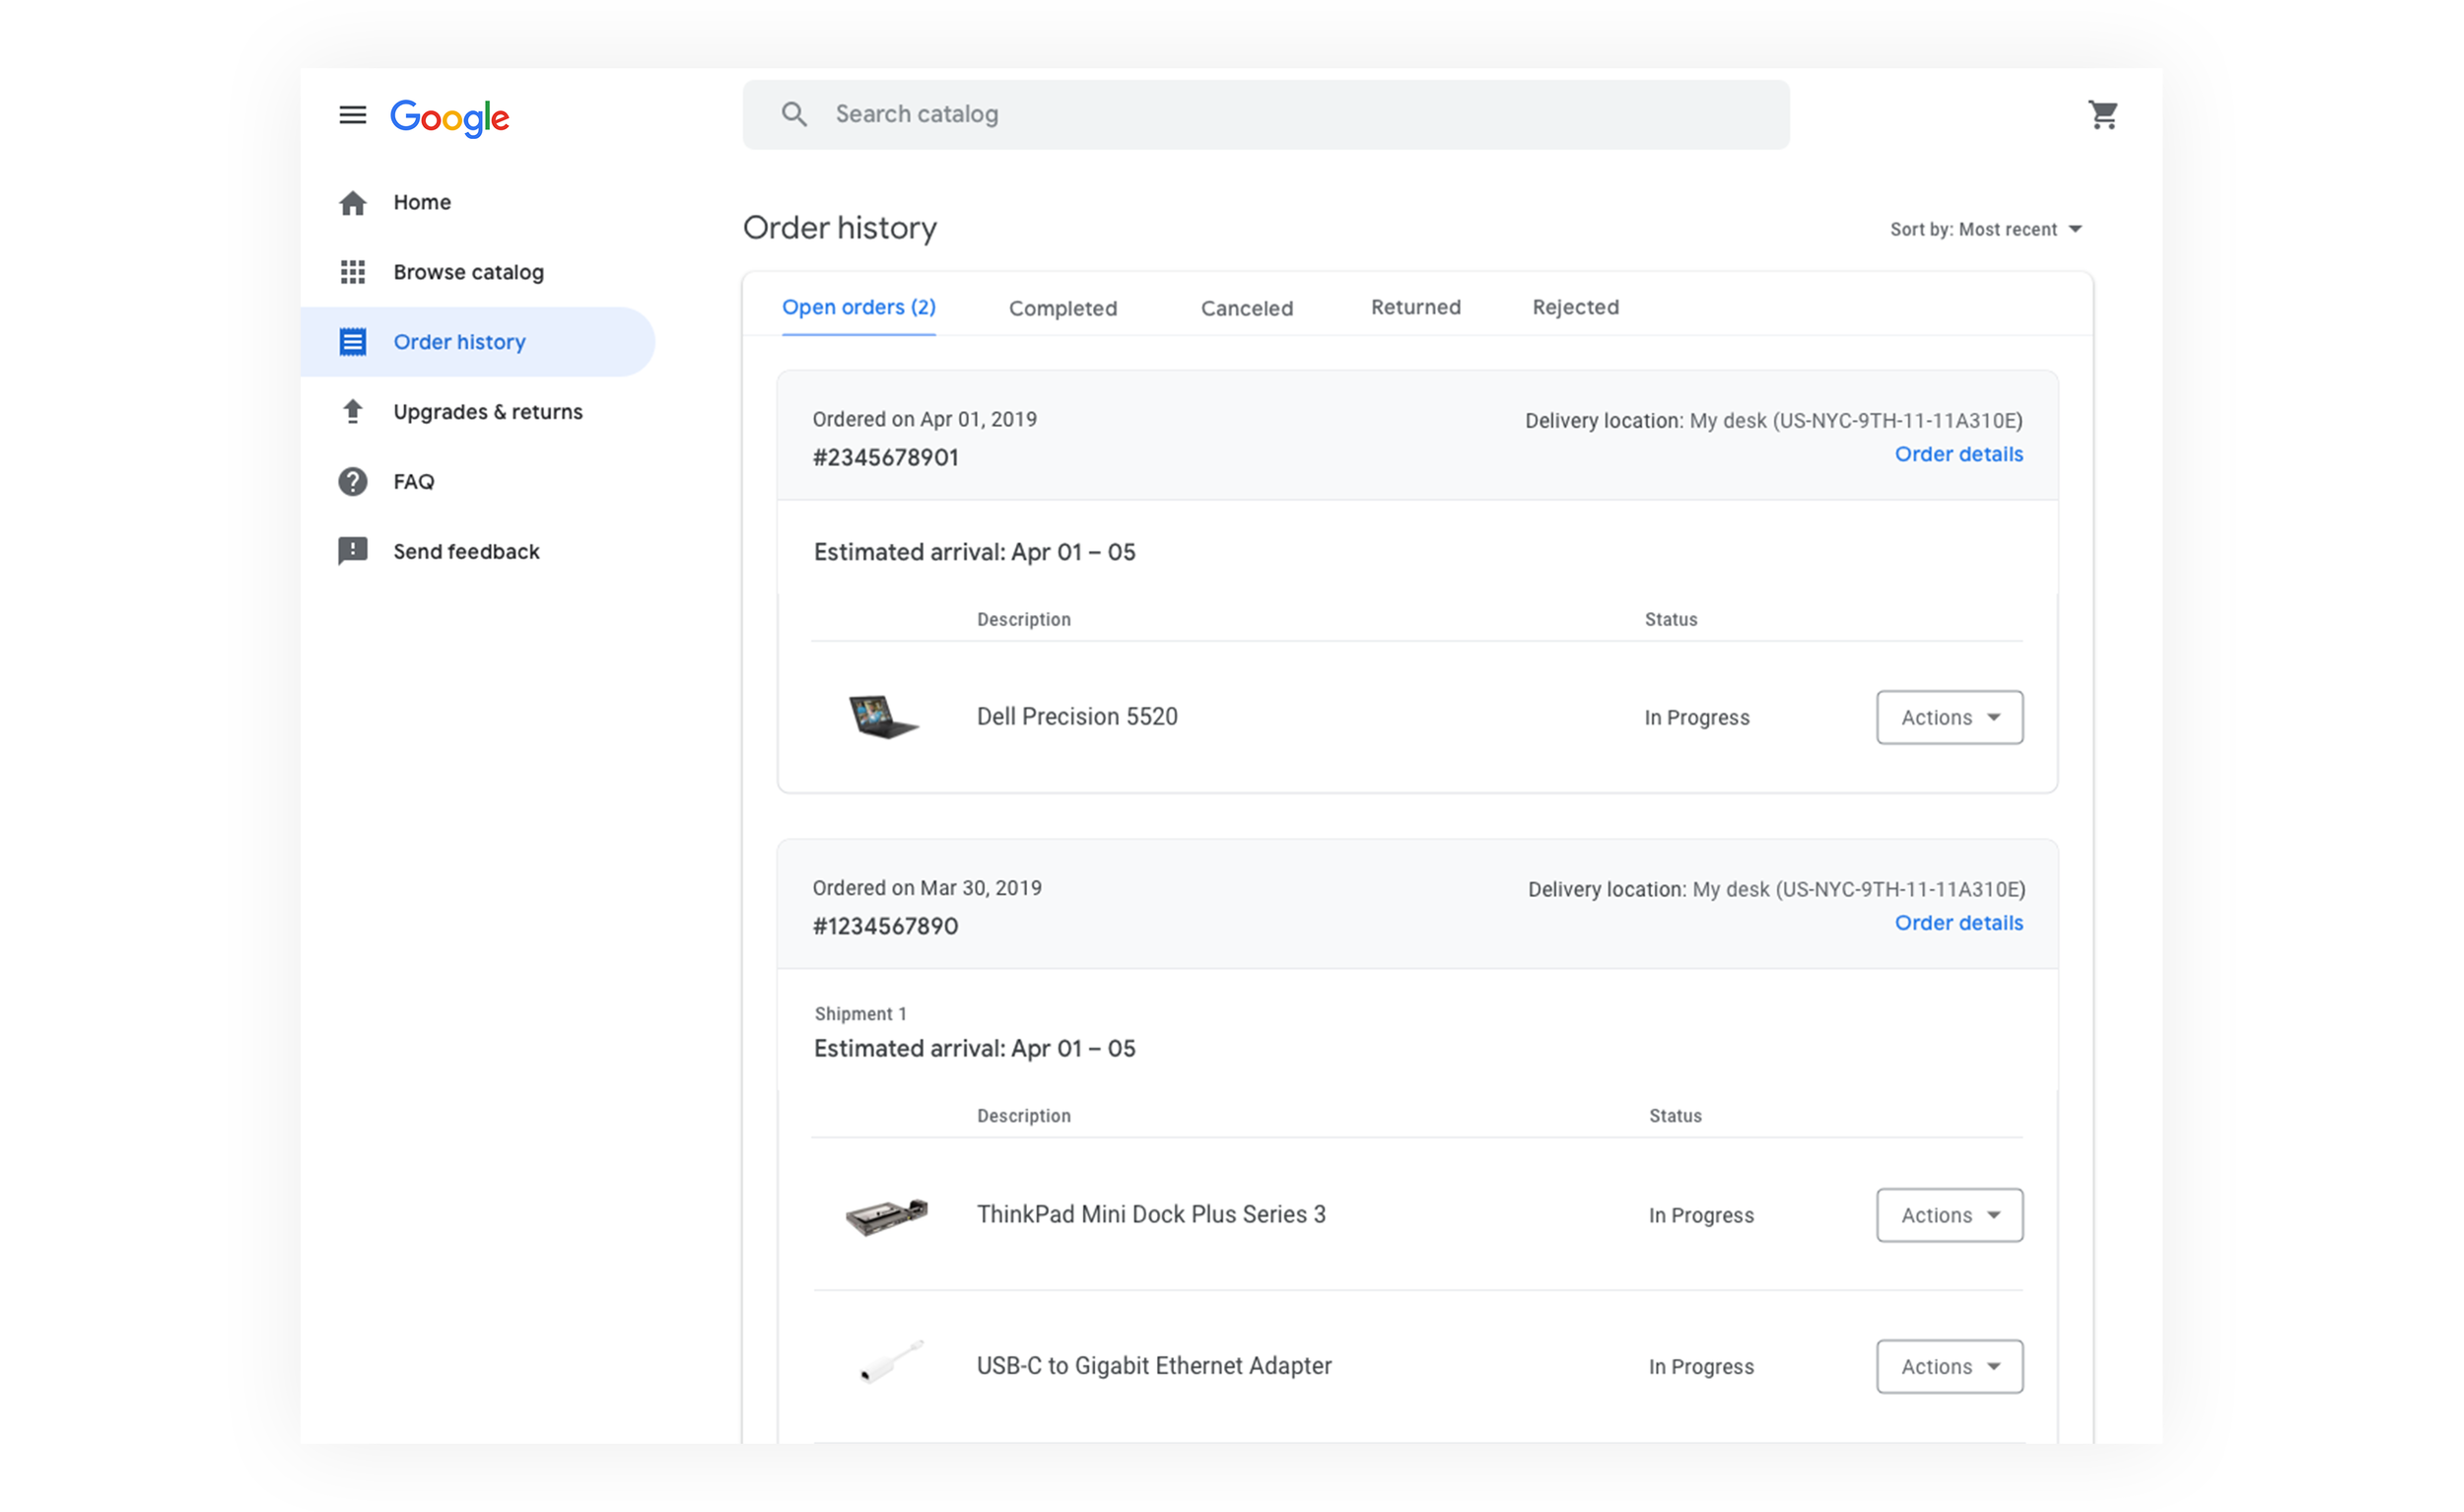The image size is (2464, 1512).
Task: Click the search magnifier icon
Action: point(794,114)
